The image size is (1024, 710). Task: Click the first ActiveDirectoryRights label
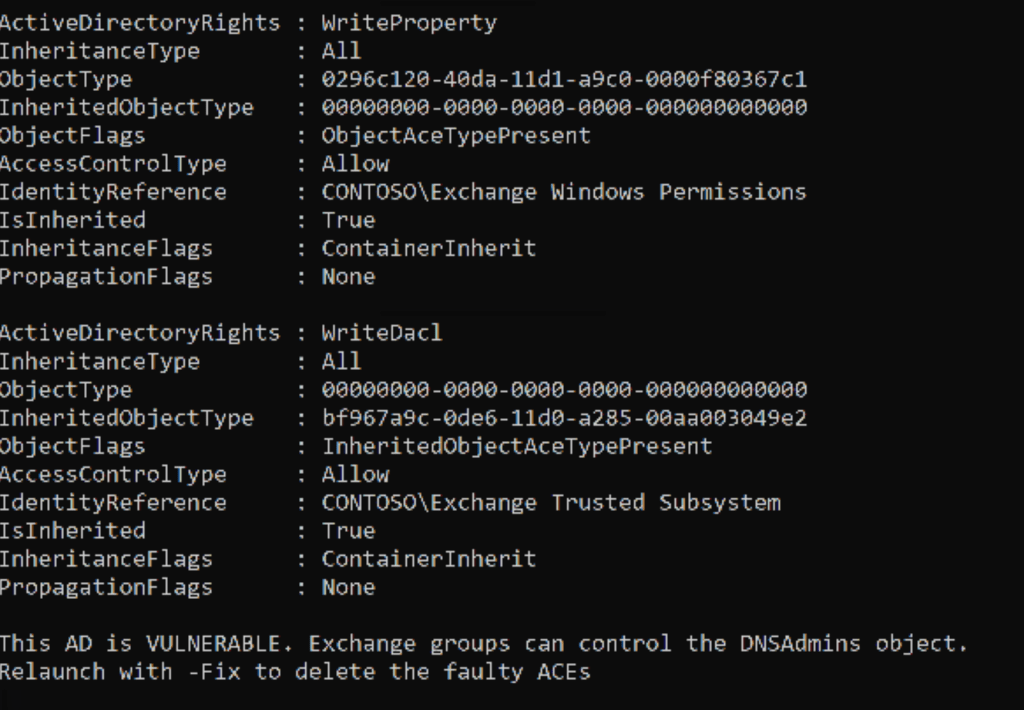140,22
